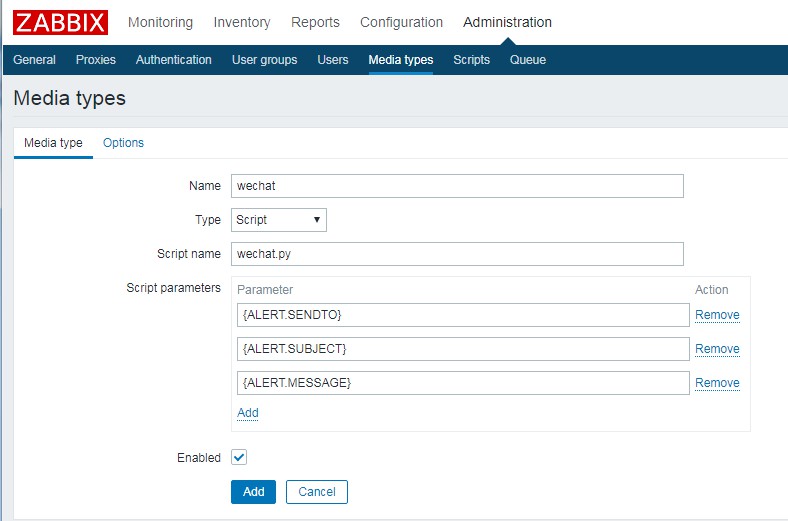This screenshot has height=521, width=788.
Task: Navigate to the Scripts section
Action: (x=471, y=60)
